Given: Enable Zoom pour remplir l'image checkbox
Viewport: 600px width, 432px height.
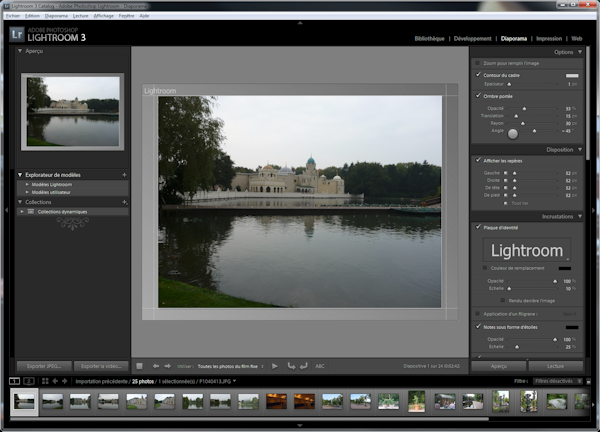Looking at the screenshot, I should pos(477,63).
